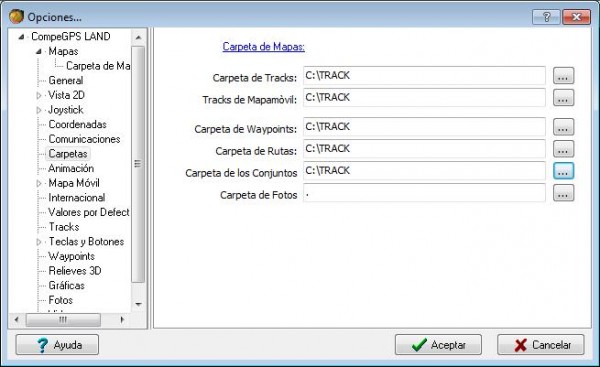Screen dimensions: 600x367
Task: Click the Carpeta de Fotos path field
Action: 424,192
